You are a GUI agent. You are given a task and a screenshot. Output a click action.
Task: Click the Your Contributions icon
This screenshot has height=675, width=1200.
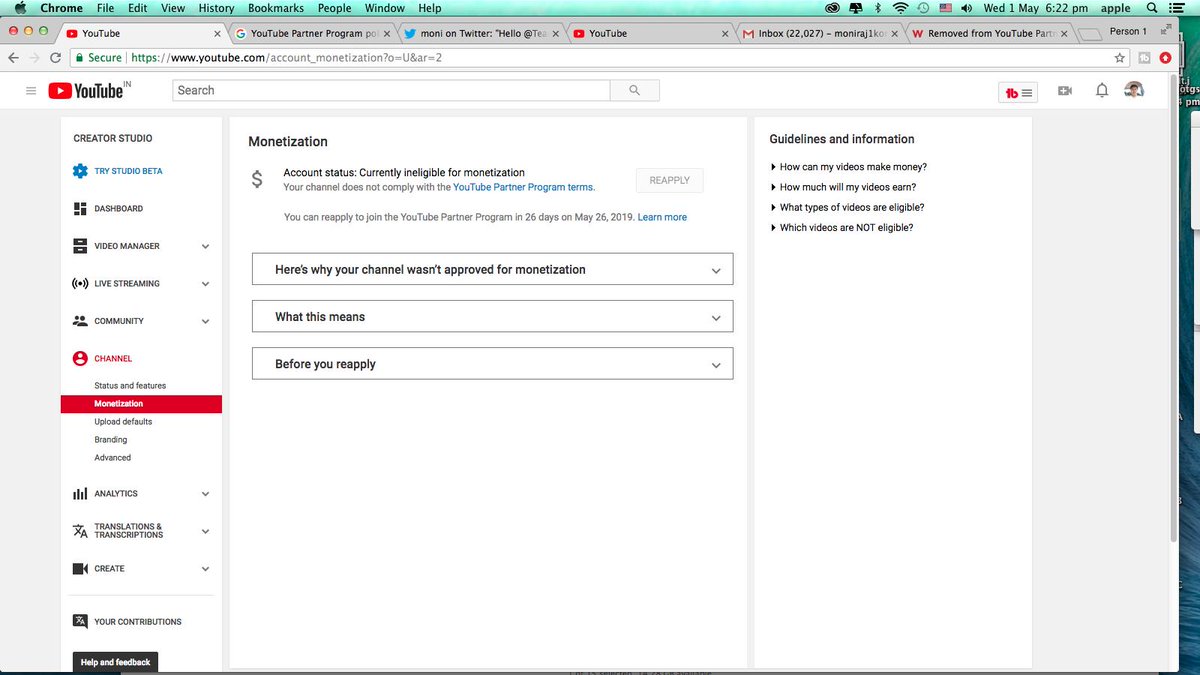click(x=80, y=621)
